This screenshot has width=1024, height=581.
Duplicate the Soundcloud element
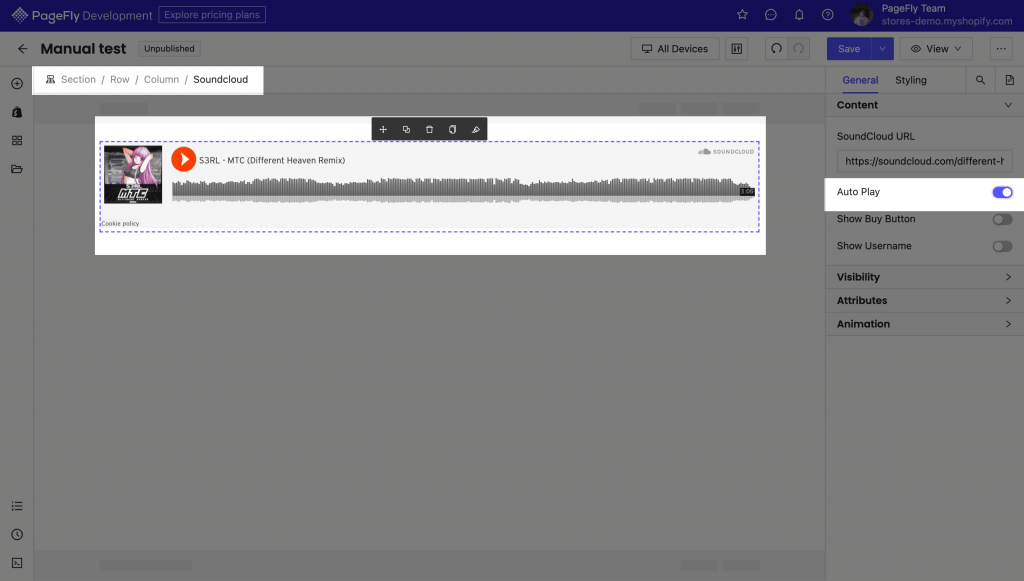pyautogui.click(x=406, y=129)
